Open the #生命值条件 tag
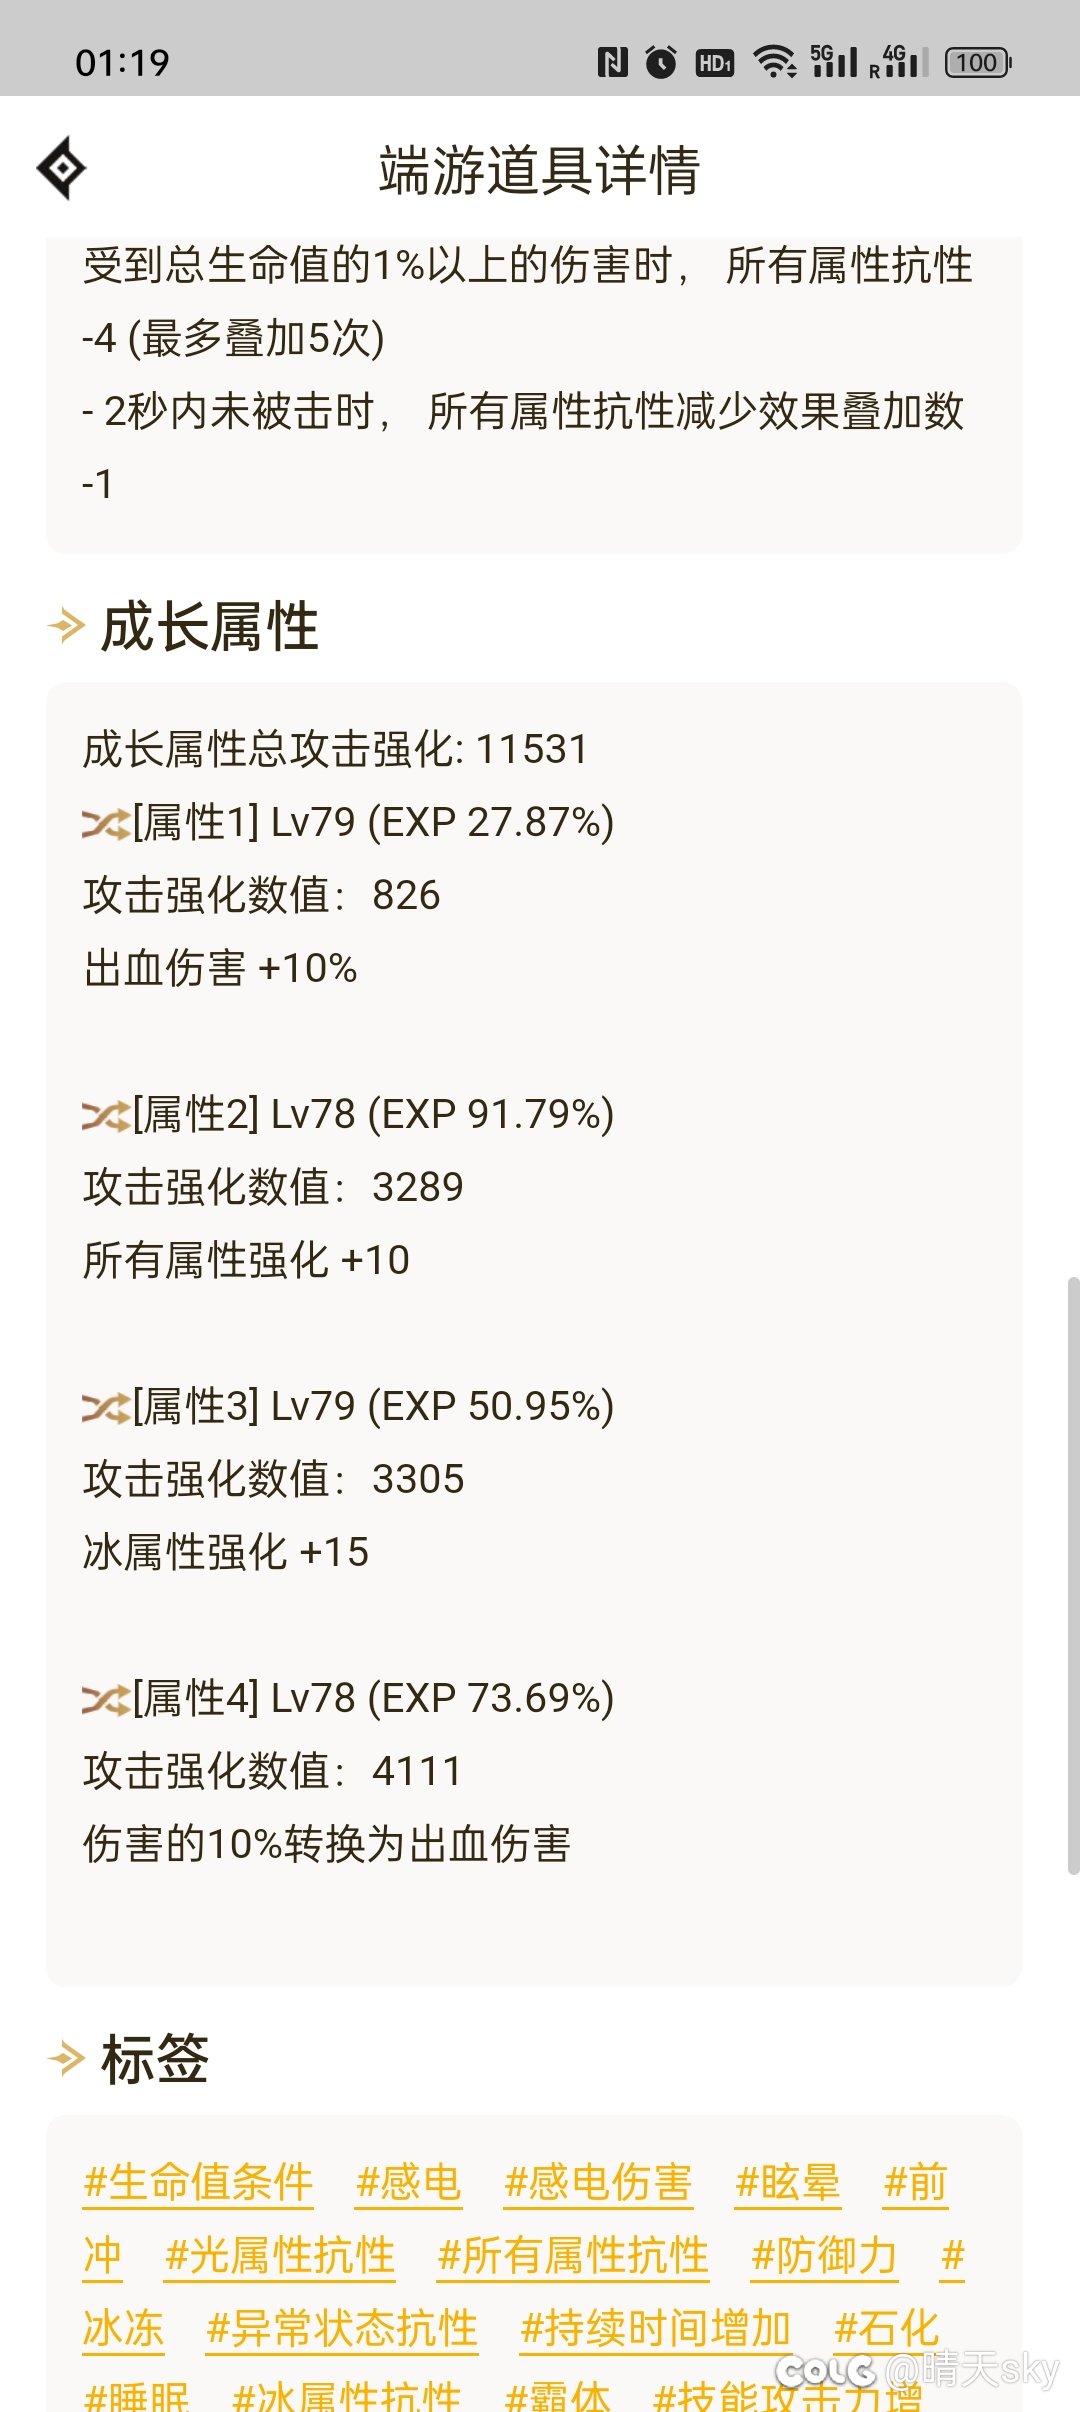1080x2412 pixels. [198, 2183]
